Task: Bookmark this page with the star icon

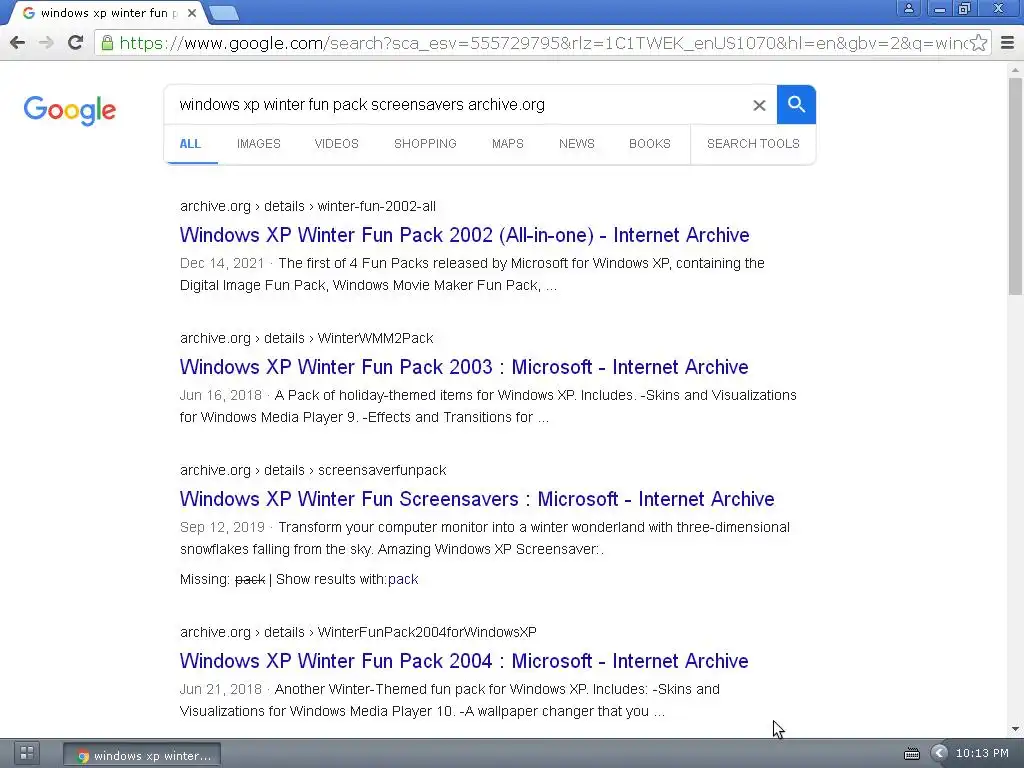Action: (x=978, y=43)
